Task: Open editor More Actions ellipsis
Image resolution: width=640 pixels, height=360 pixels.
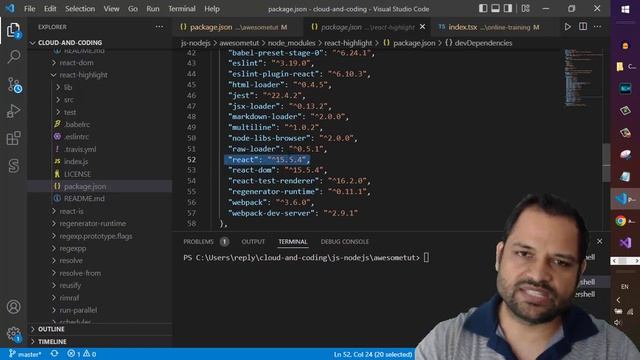Action: (x=598, y=27)
